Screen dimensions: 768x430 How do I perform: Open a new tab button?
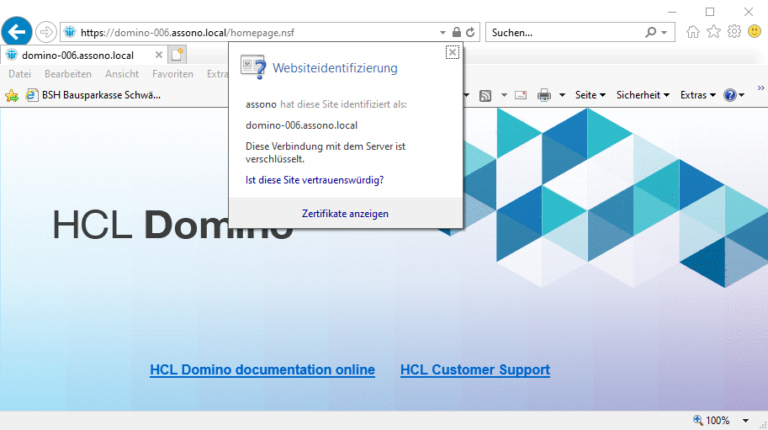tap(177, 55)
